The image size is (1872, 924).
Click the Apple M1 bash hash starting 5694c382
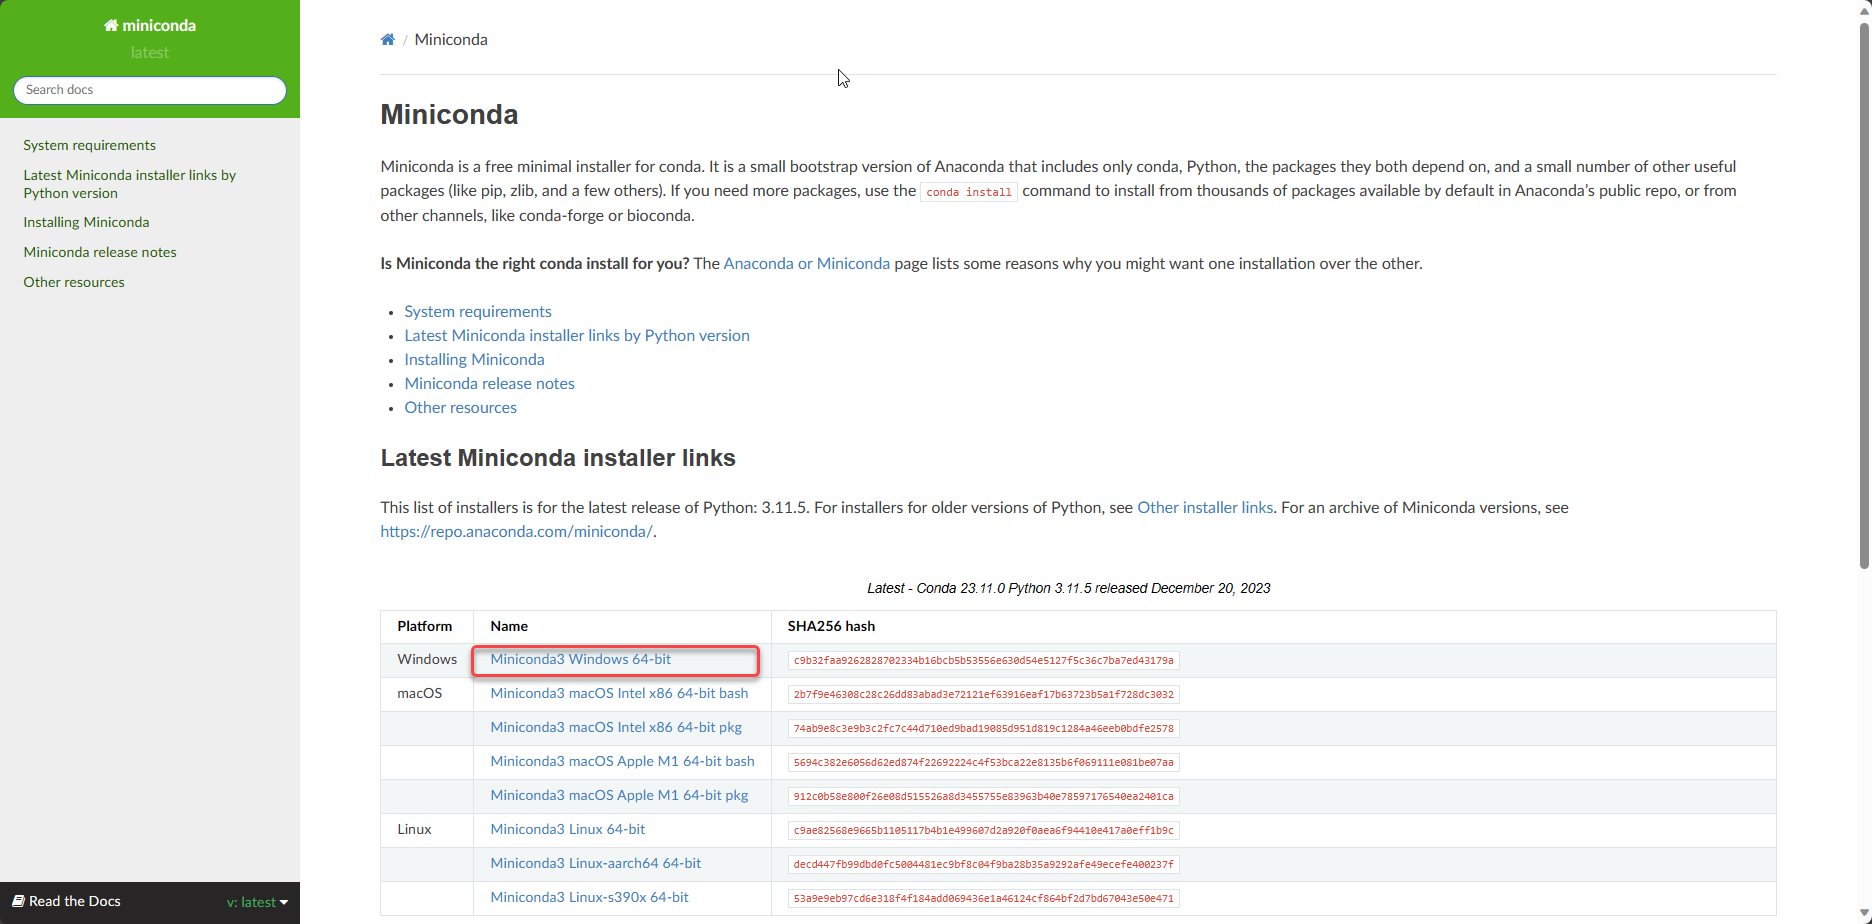(984, 762)
